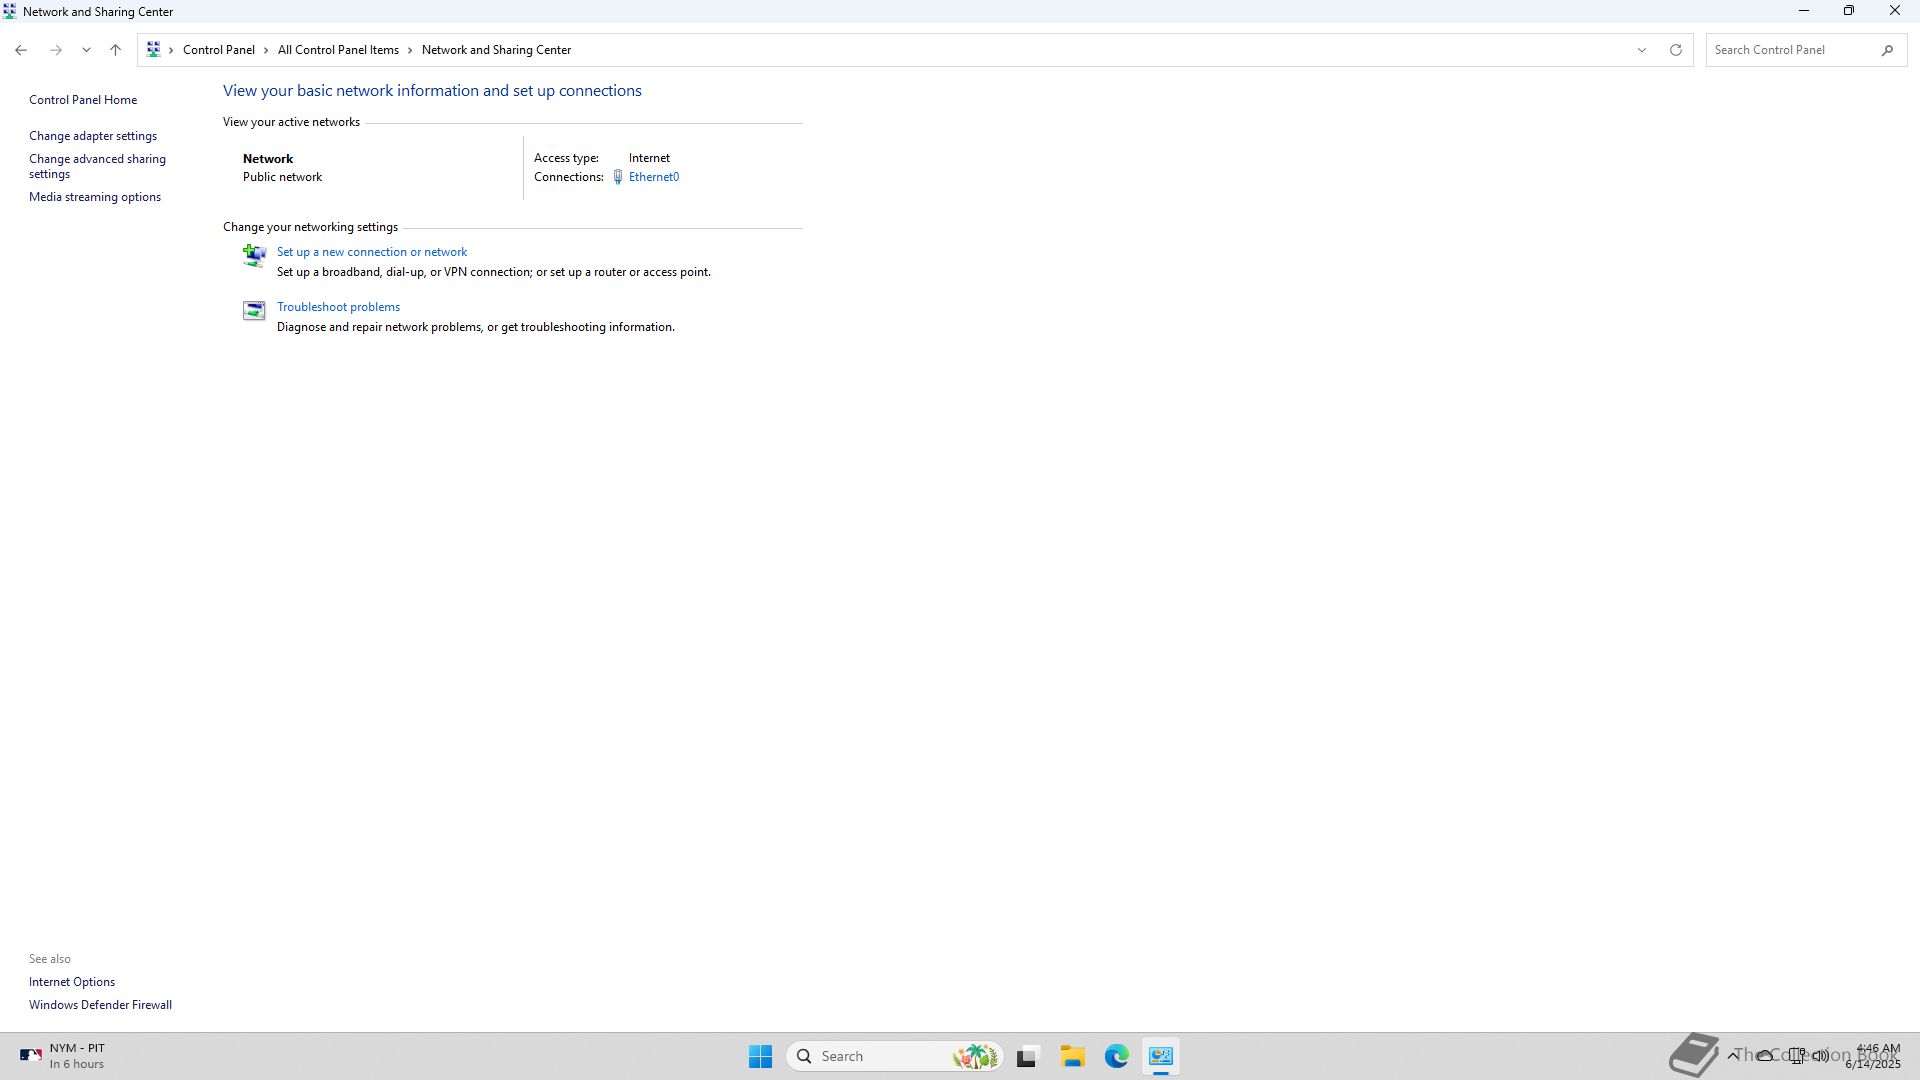Screen dimensions: 1920x1080
Task: Launch Microsoft Edge from the taskbar
Action: [x=1116, y=1056]
